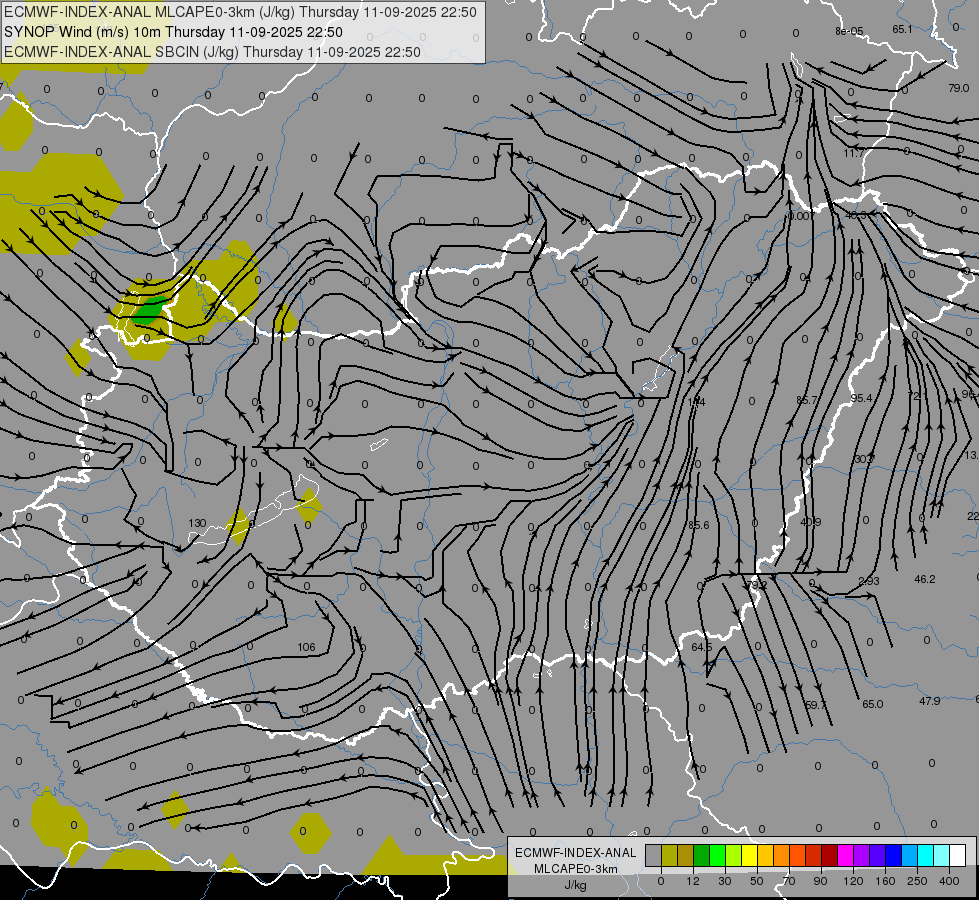Click the magenta swatch in the color scale
The height and width of the screenshot is (900, 979).
click(x=845, y=855)
